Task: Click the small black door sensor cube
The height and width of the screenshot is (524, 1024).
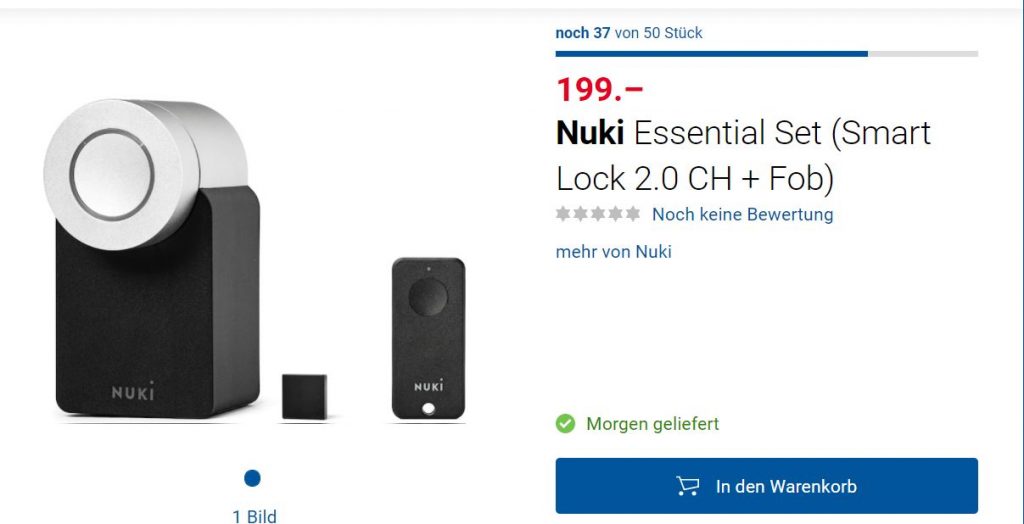Action: pyautogui.click(x=302, y=397)
